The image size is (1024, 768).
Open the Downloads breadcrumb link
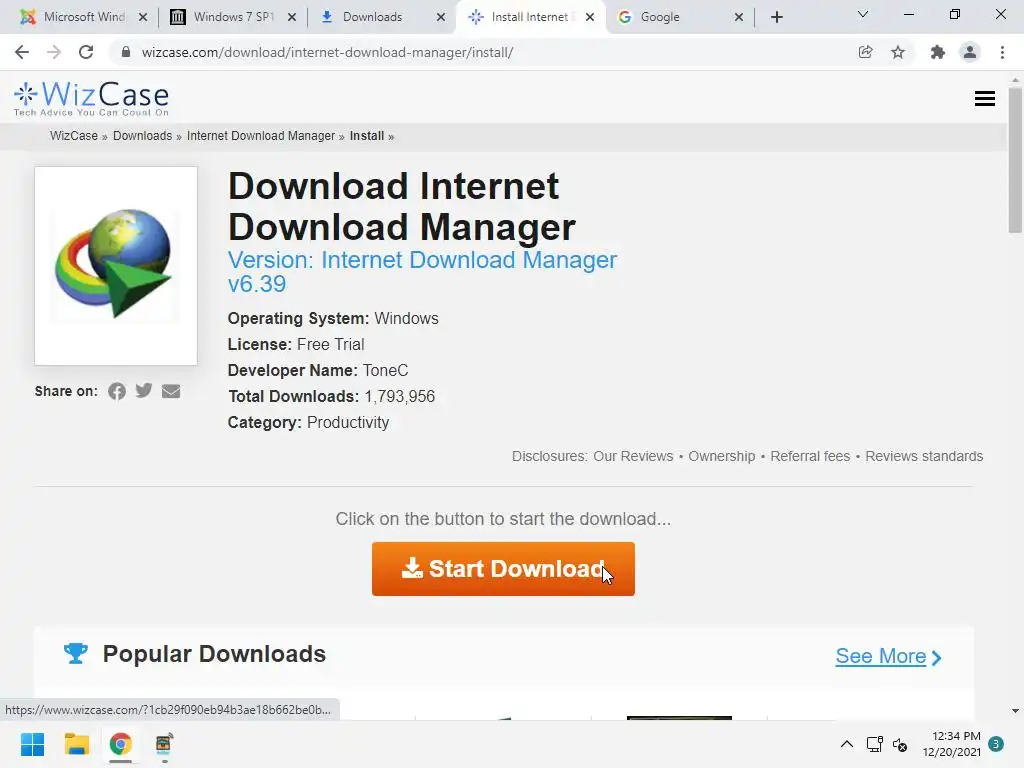click(142, 136)
